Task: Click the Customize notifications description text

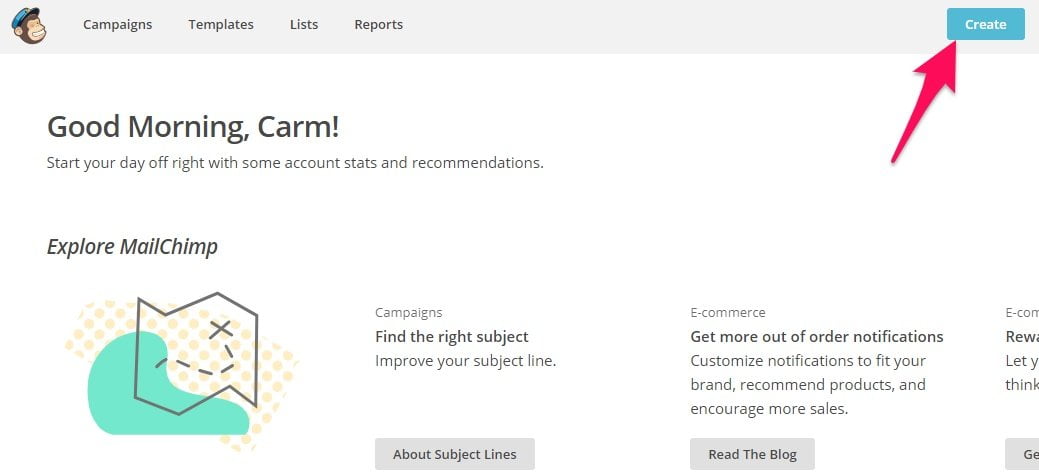Action: pyautogui.click(x=808, y=385)
